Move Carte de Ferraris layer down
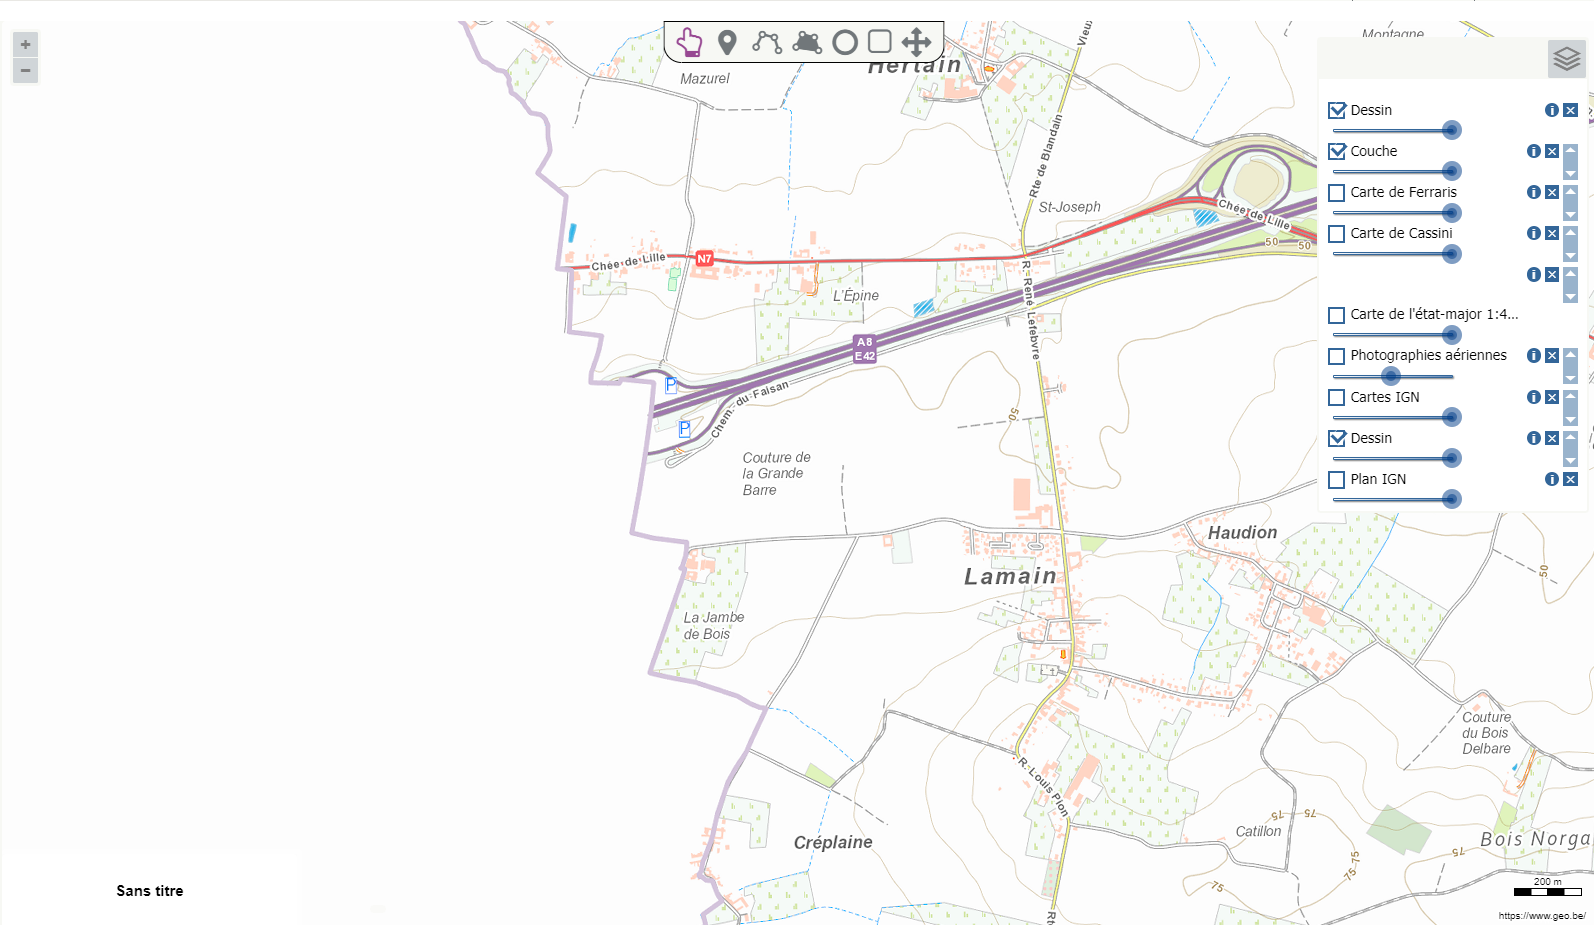This screenshot has width=1594, height=925. coord(1570,214)
